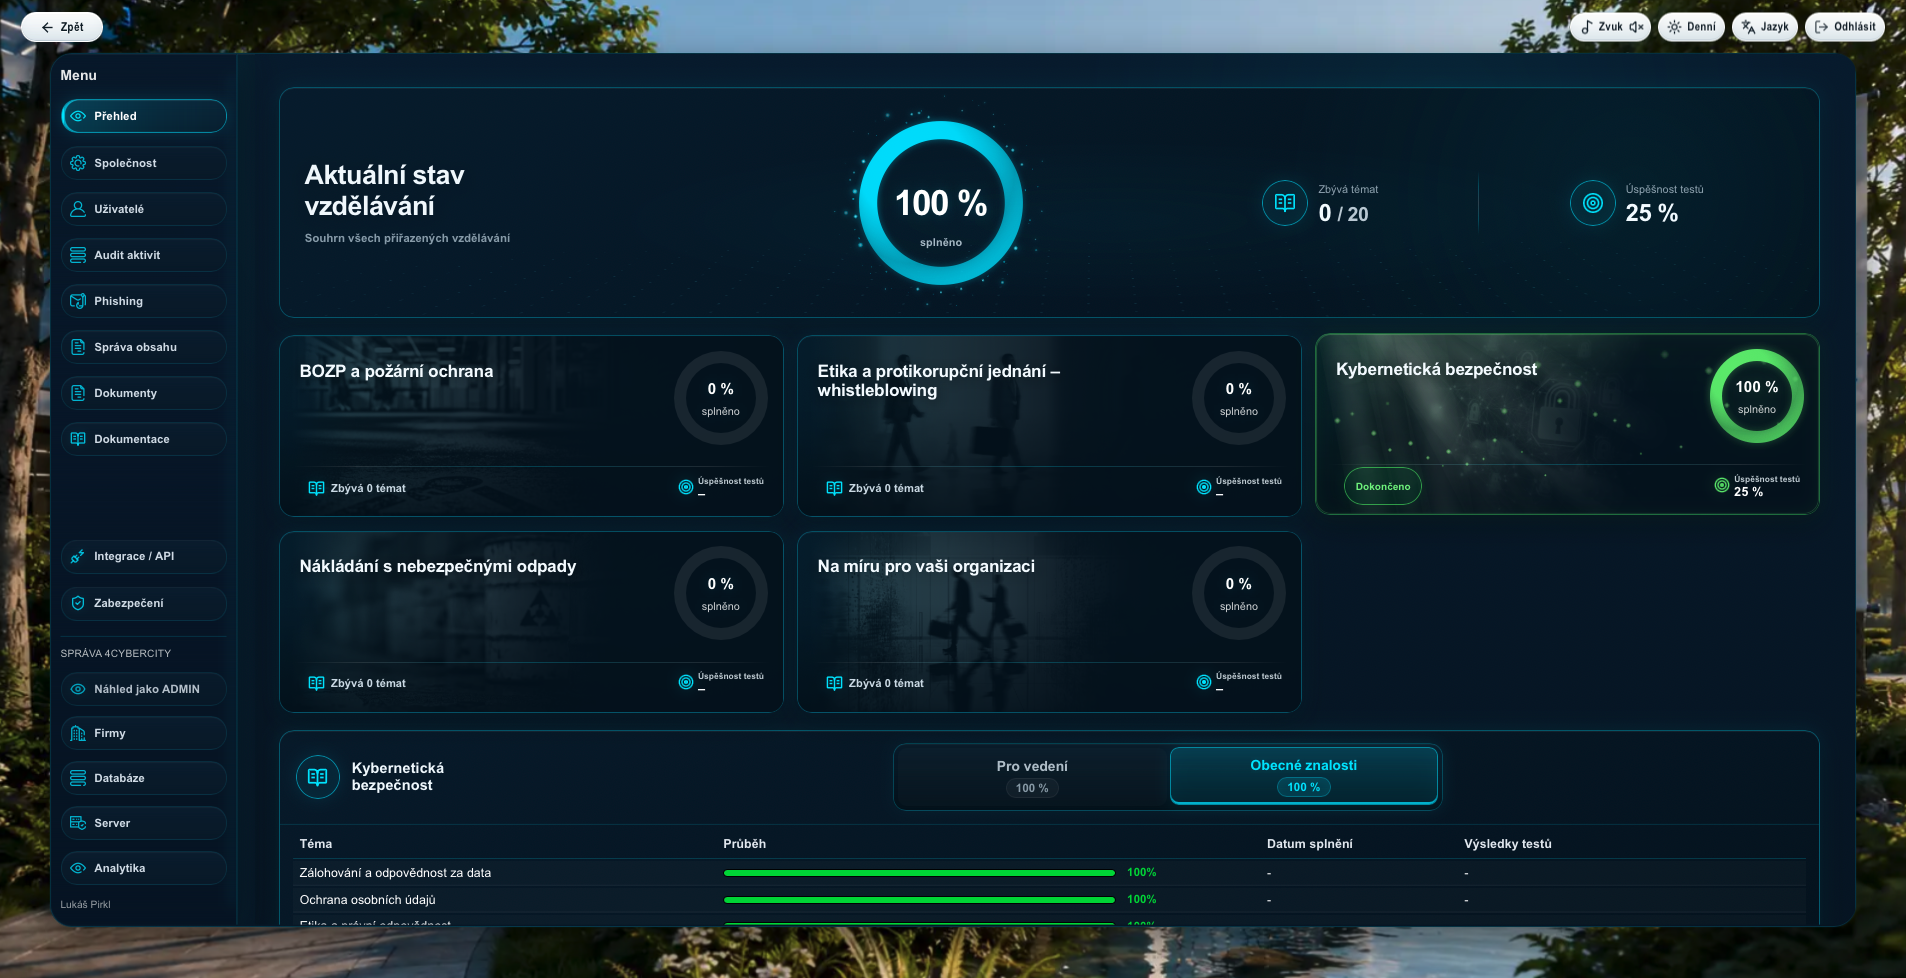The image size is (1906, 978).
Task: Click the user name Lukáš Pirkl
Action: click(x=86, y=904)
